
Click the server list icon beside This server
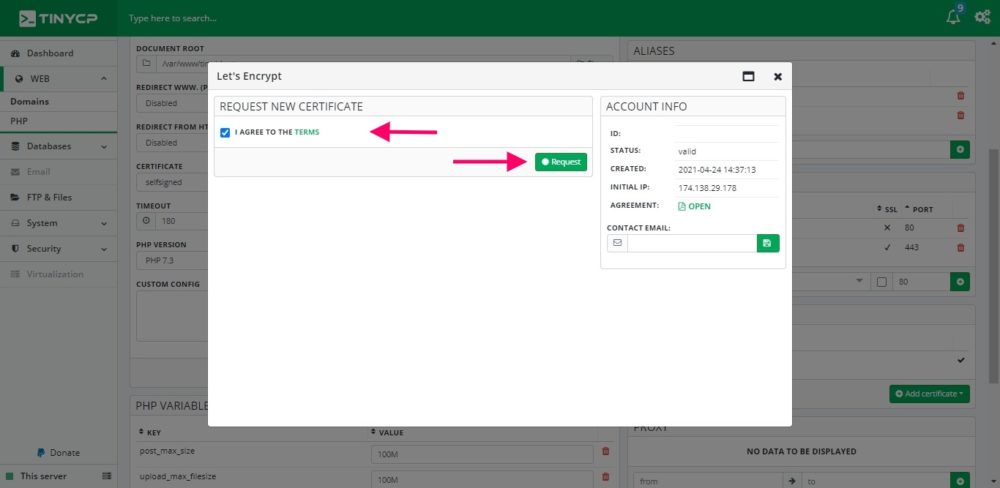point(107,476)
